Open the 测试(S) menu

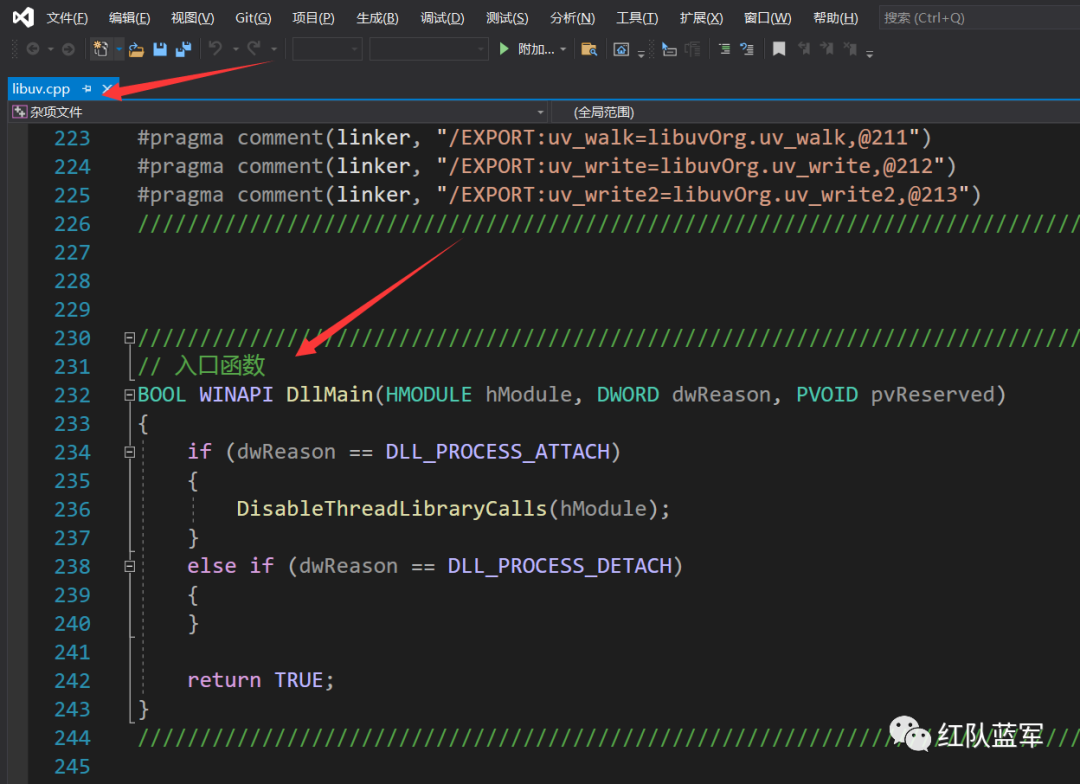pyautogui.click(x=507, y=18)
